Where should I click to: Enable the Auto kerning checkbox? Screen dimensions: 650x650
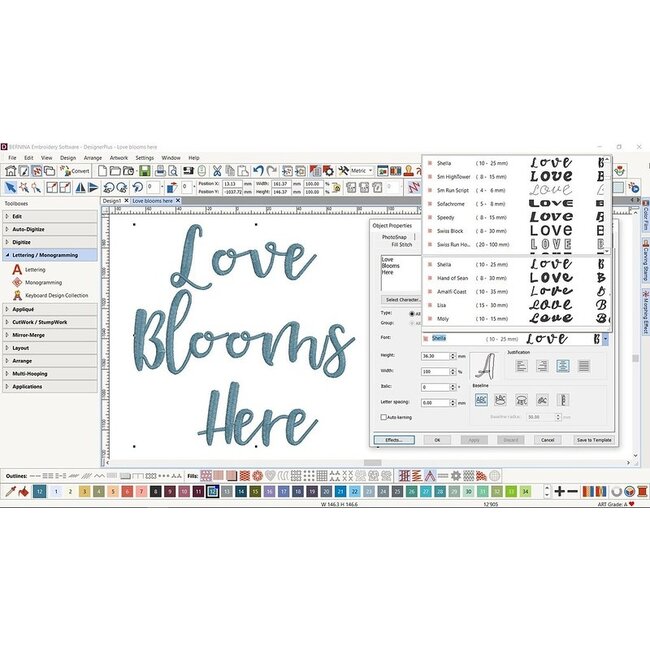point(384,417)
